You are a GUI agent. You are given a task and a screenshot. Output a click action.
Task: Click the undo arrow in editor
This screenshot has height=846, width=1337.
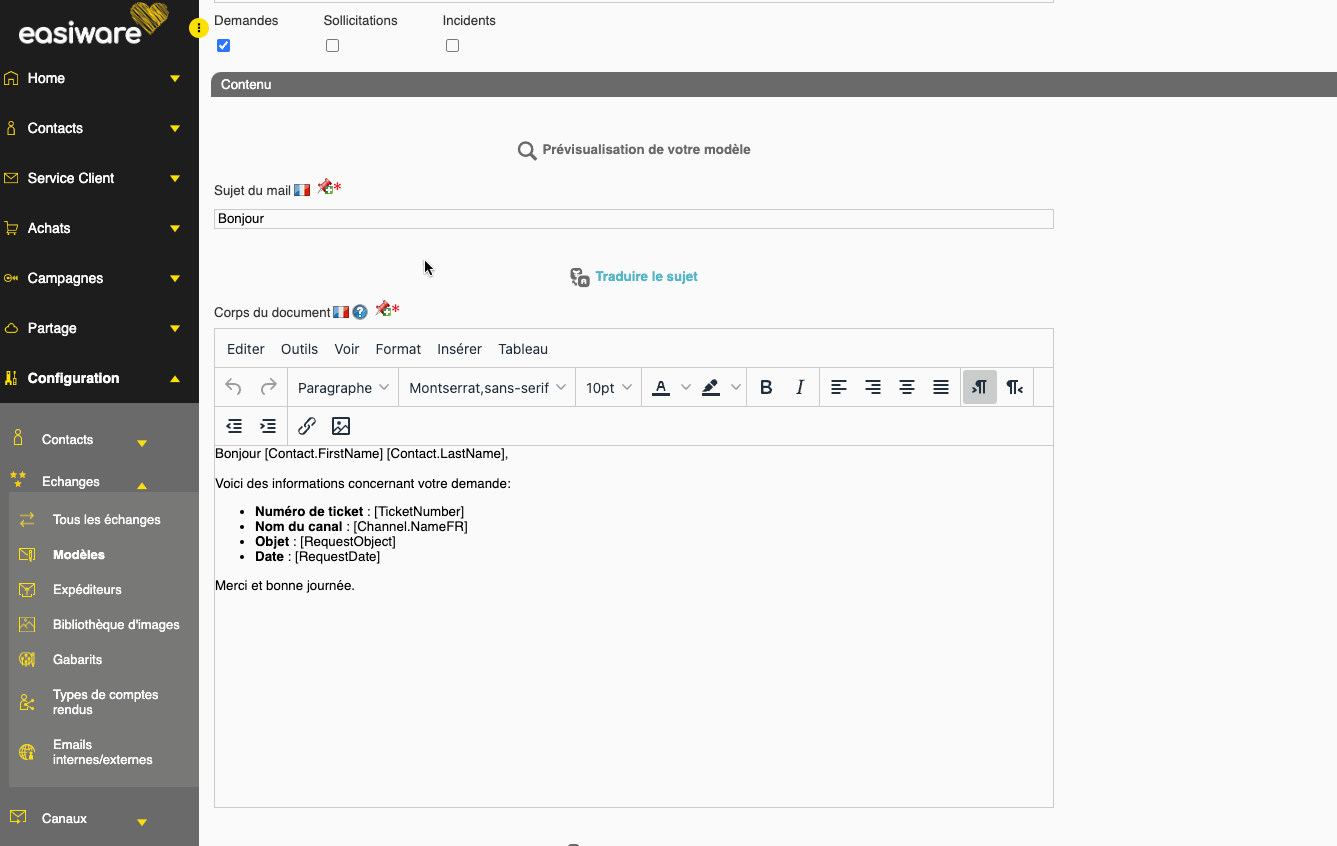click(234, 388)
